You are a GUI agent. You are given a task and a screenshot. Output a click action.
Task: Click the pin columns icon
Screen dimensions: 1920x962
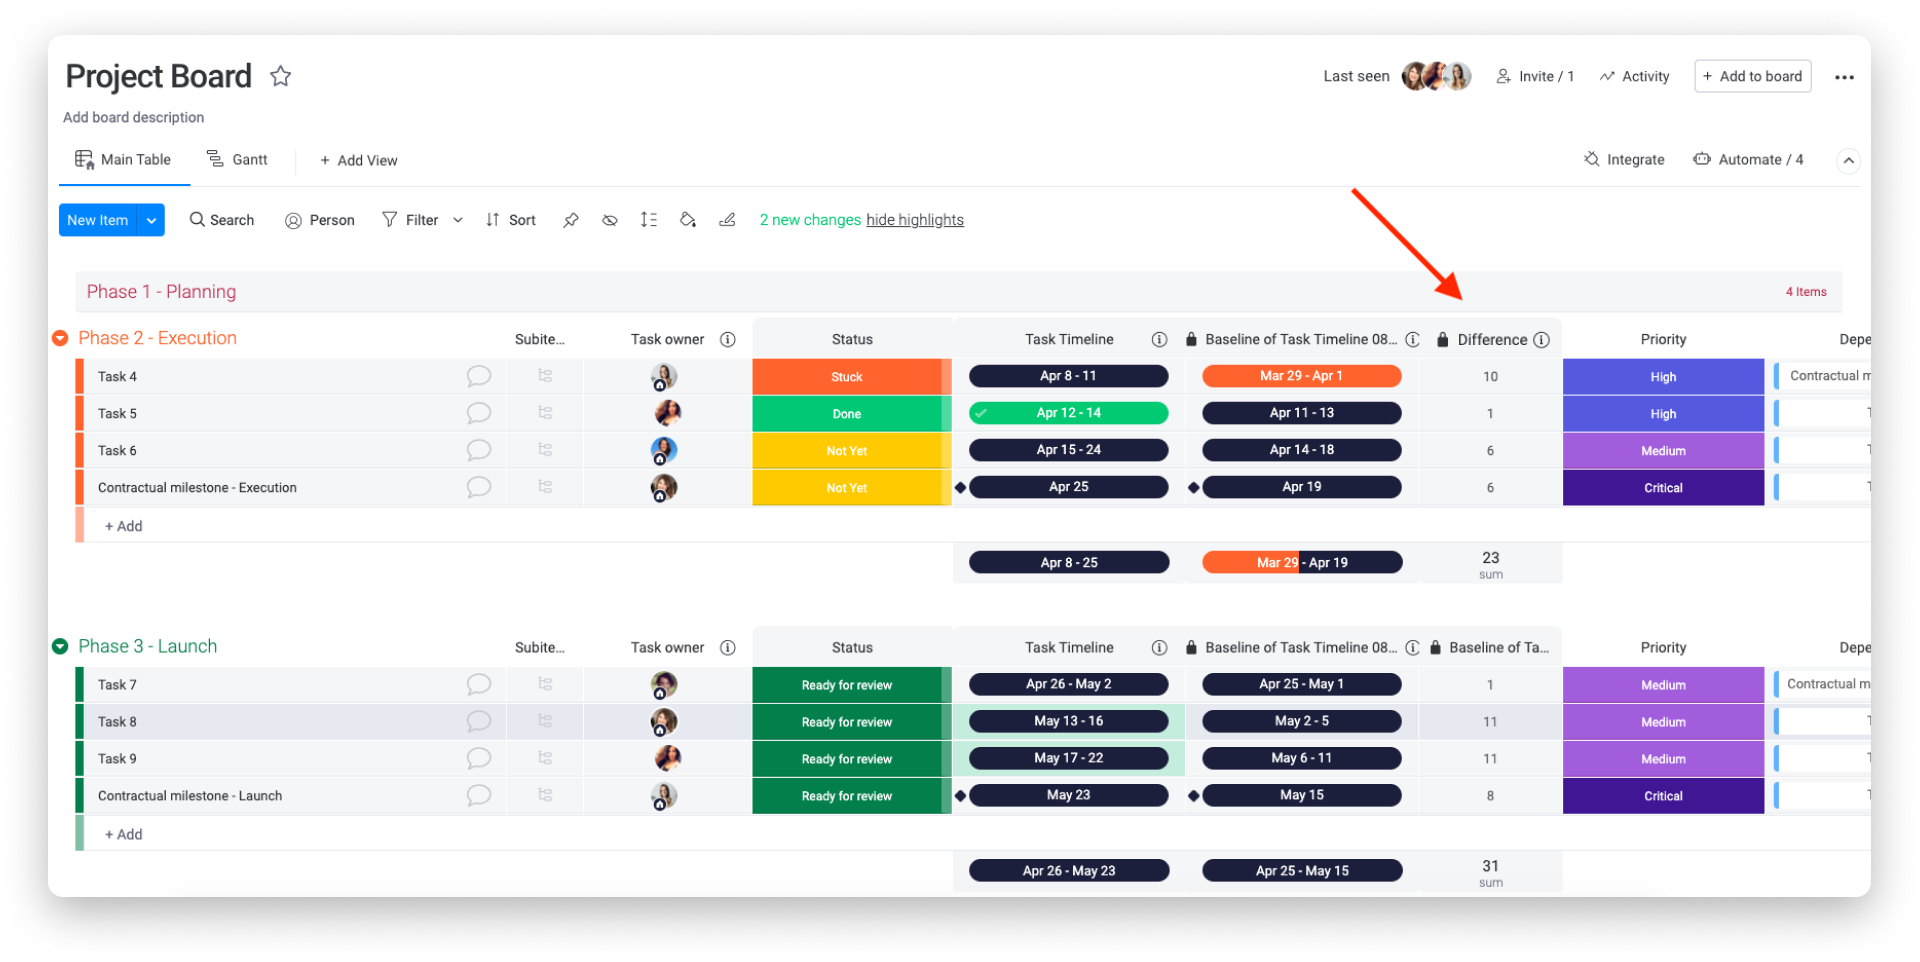pos(570,220)
